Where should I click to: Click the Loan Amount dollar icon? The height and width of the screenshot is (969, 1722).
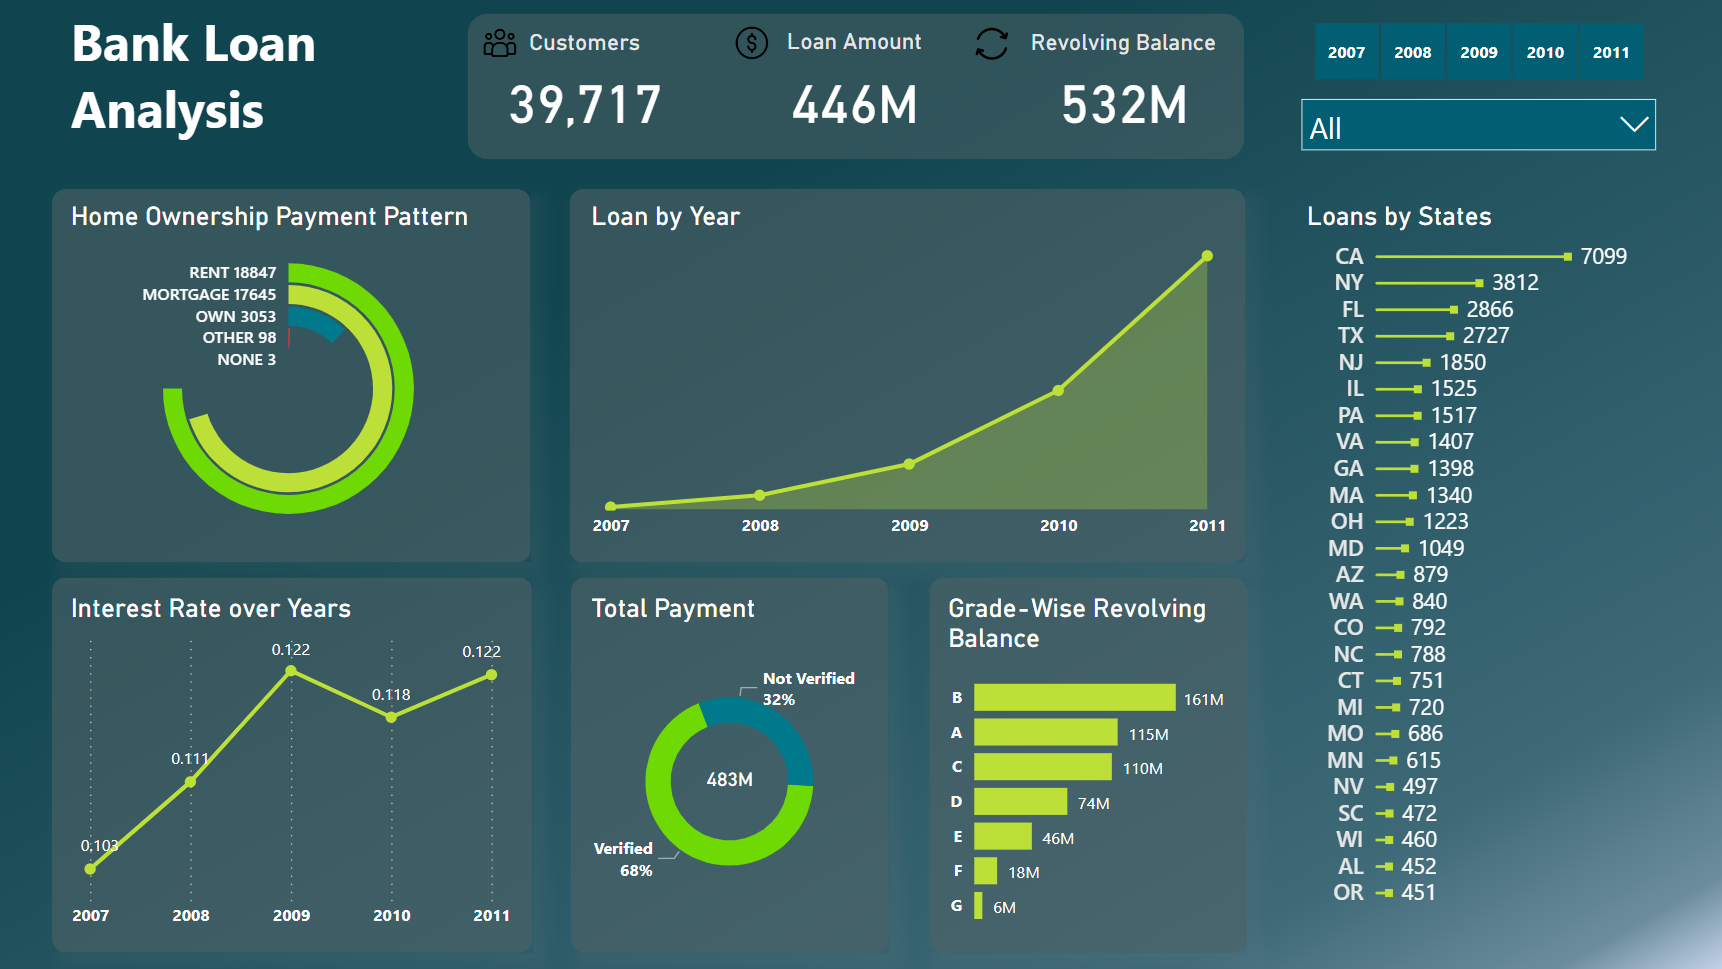tap(751, 42)
